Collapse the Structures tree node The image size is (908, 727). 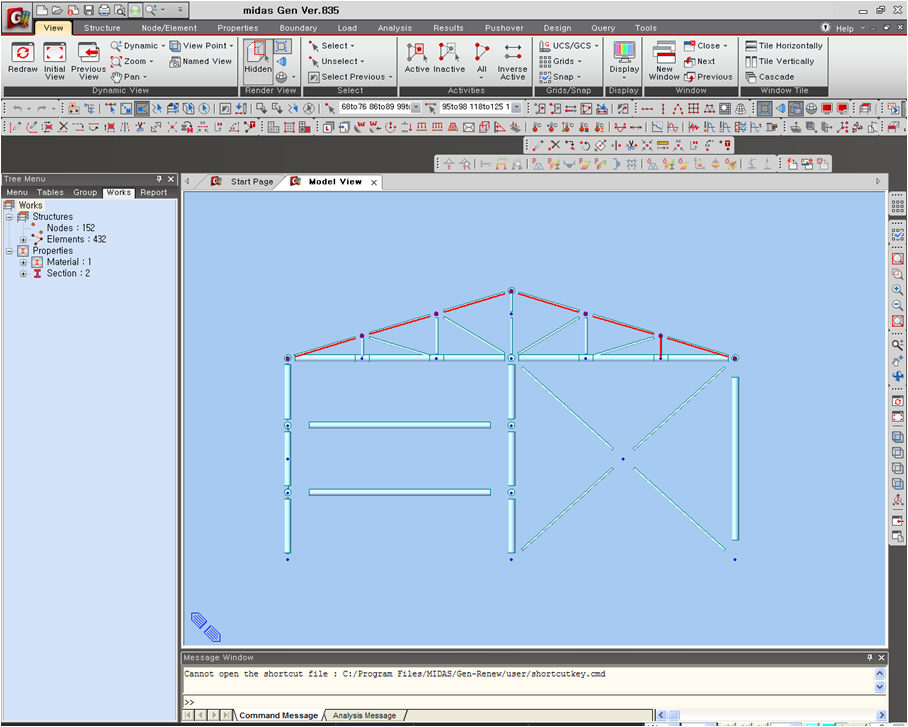tap(9, 217)
